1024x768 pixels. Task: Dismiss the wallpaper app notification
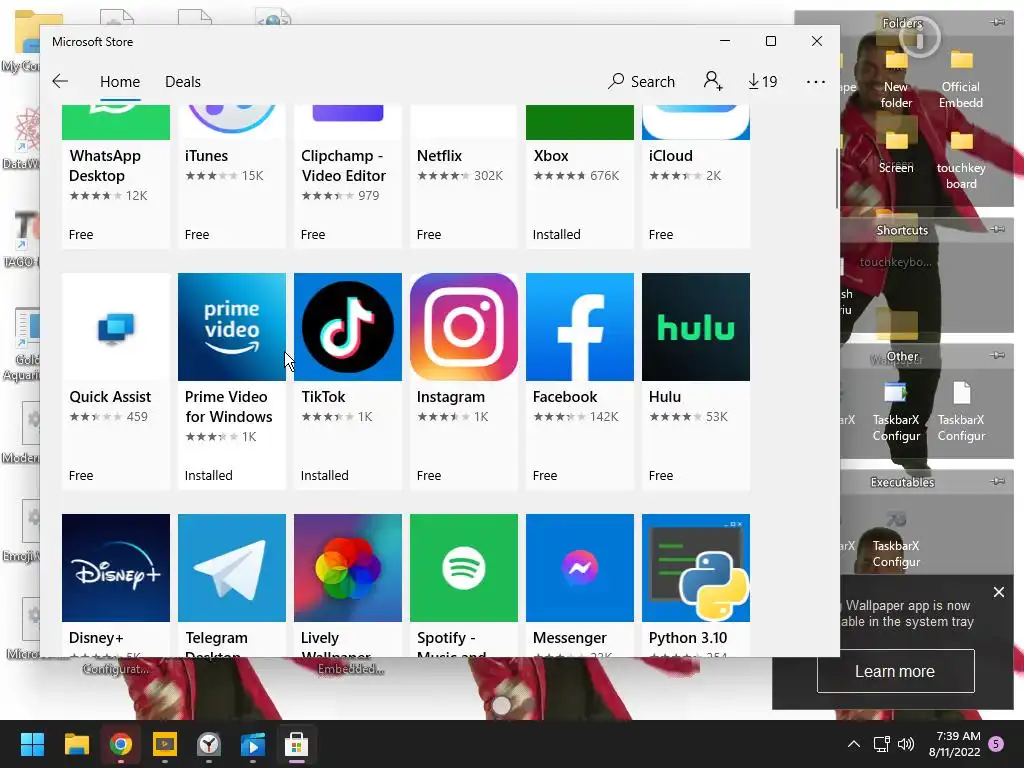[999, 592]
